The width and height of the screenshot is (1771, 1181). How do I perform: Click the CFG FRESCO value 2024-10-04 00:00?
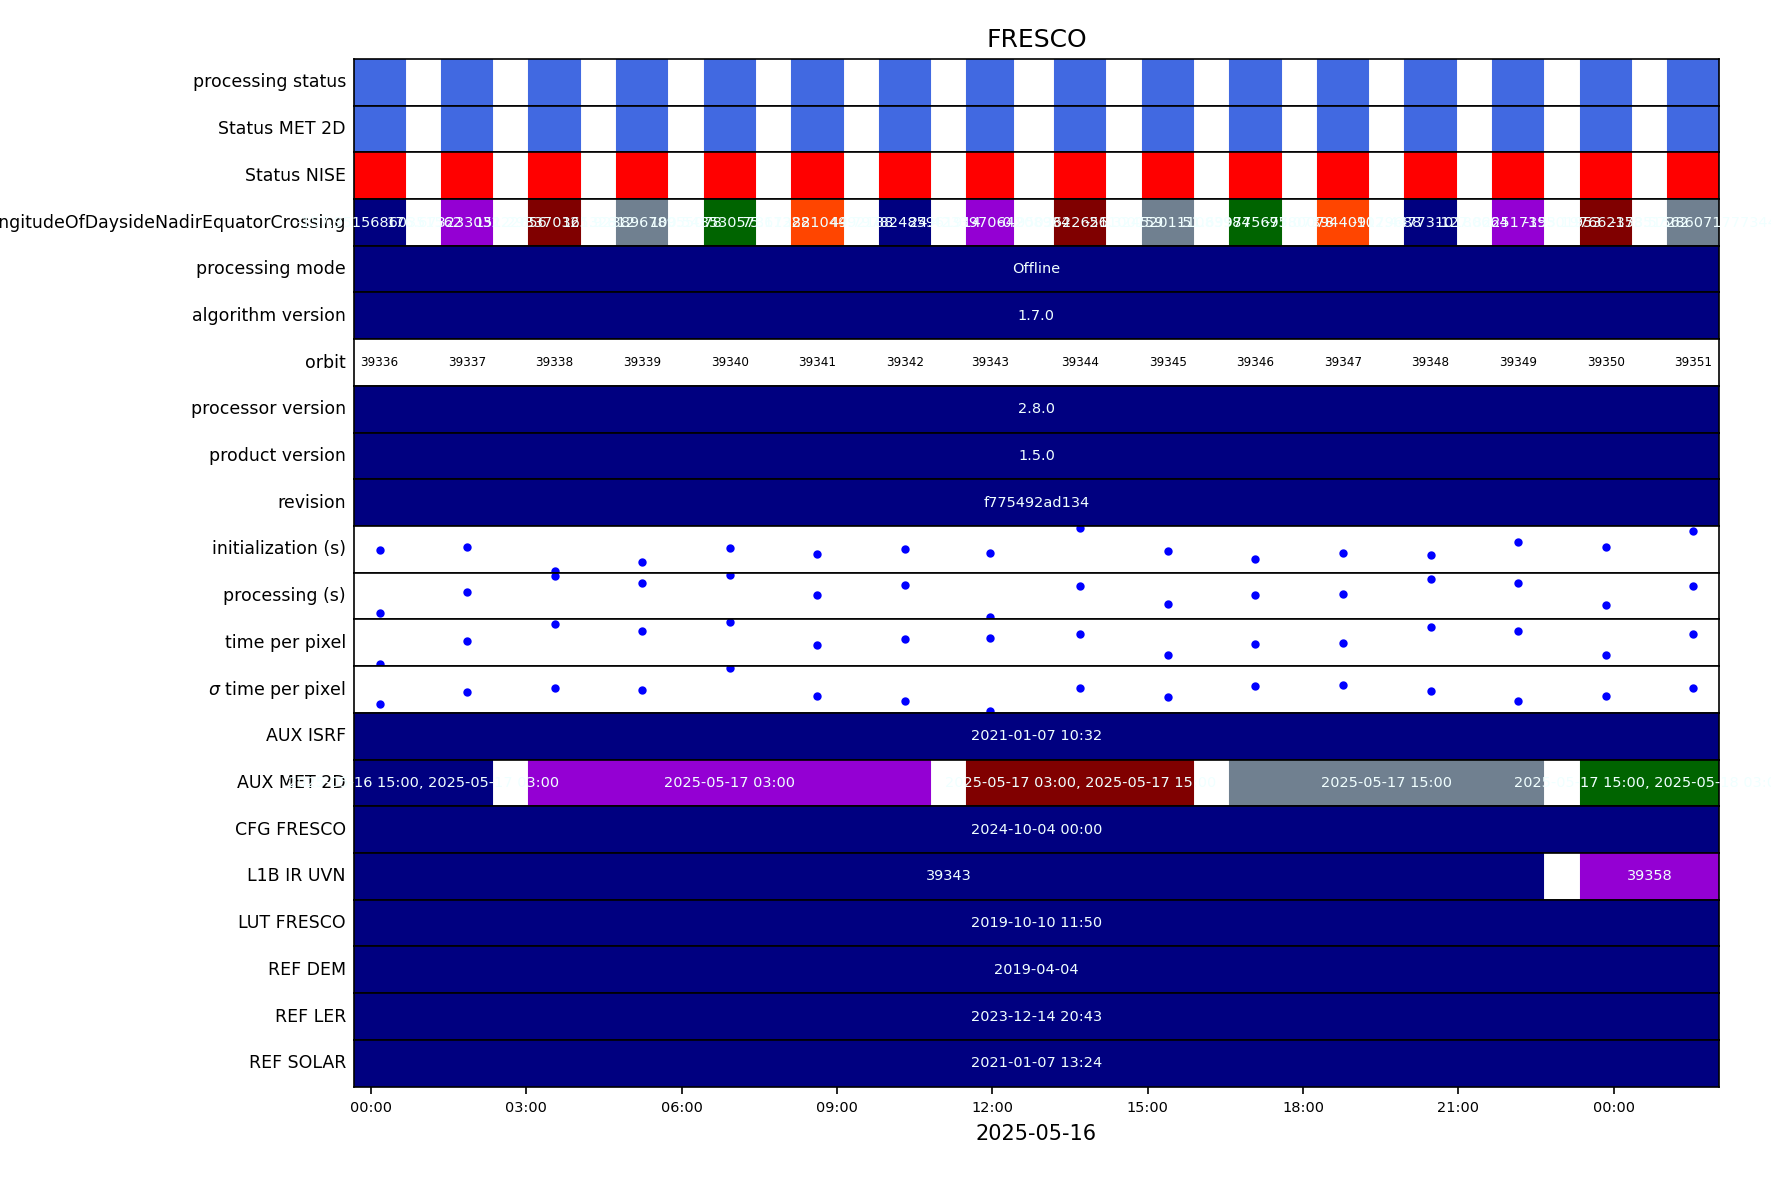click(x=1036, y=829)
